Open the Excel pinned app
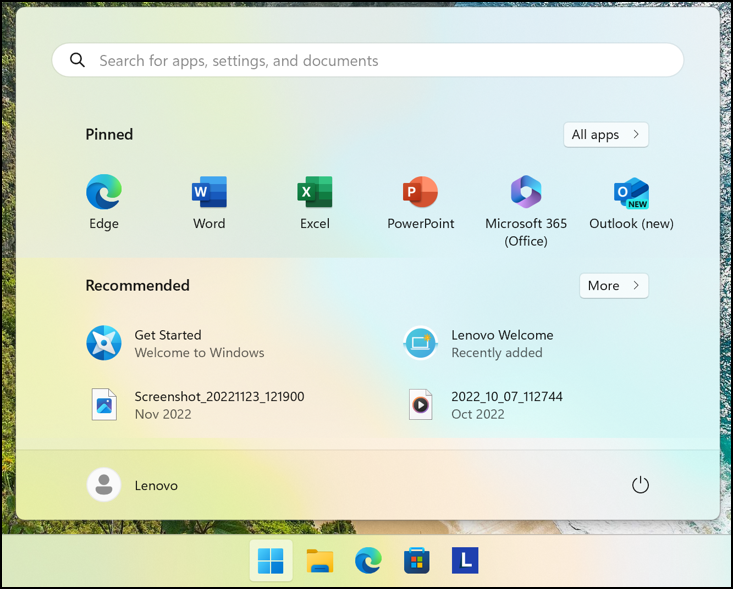The image size is (733, 589). tap(315, 202)
